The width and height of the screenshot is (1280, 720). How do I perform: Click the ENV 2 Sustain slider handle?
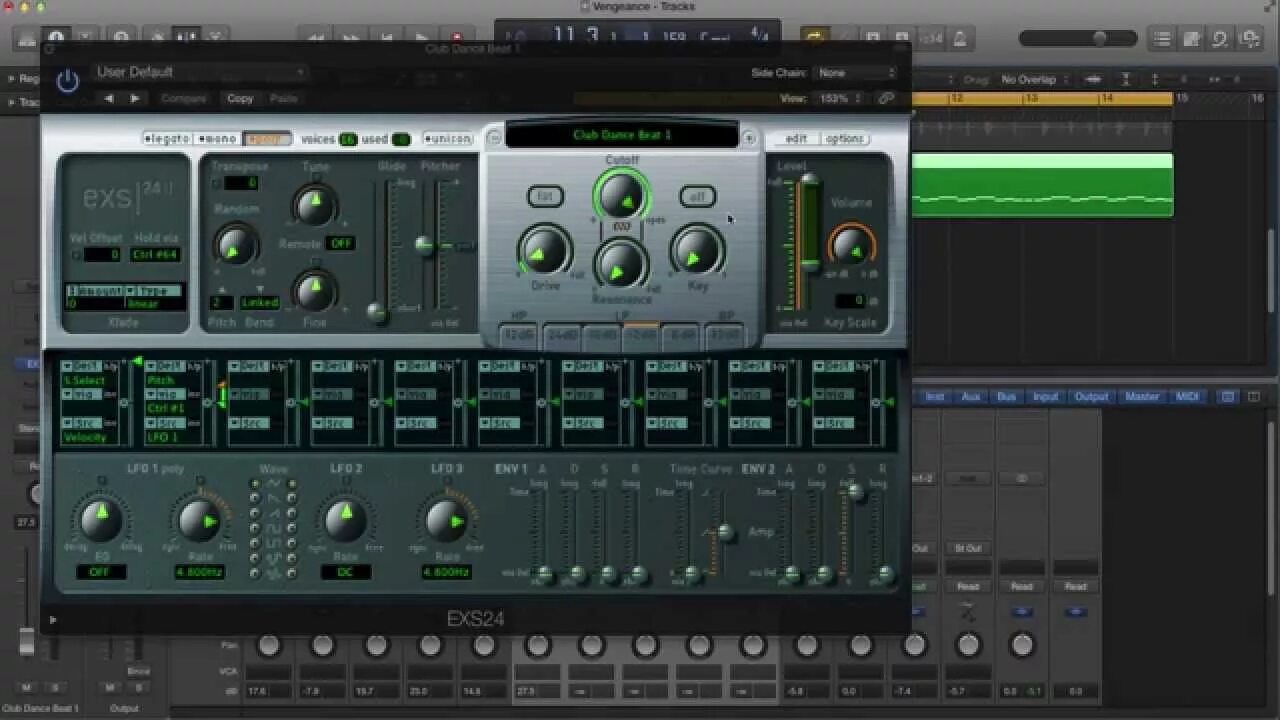(854, 492)
